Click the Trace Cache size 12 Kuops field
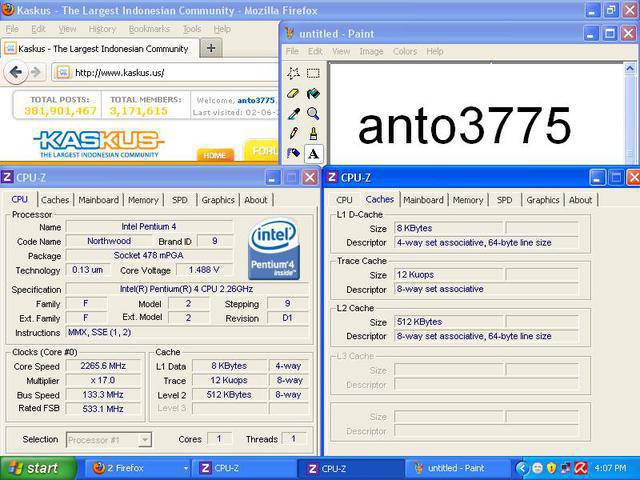The width and height of the screenshot is (640, 480). point(448,275)
